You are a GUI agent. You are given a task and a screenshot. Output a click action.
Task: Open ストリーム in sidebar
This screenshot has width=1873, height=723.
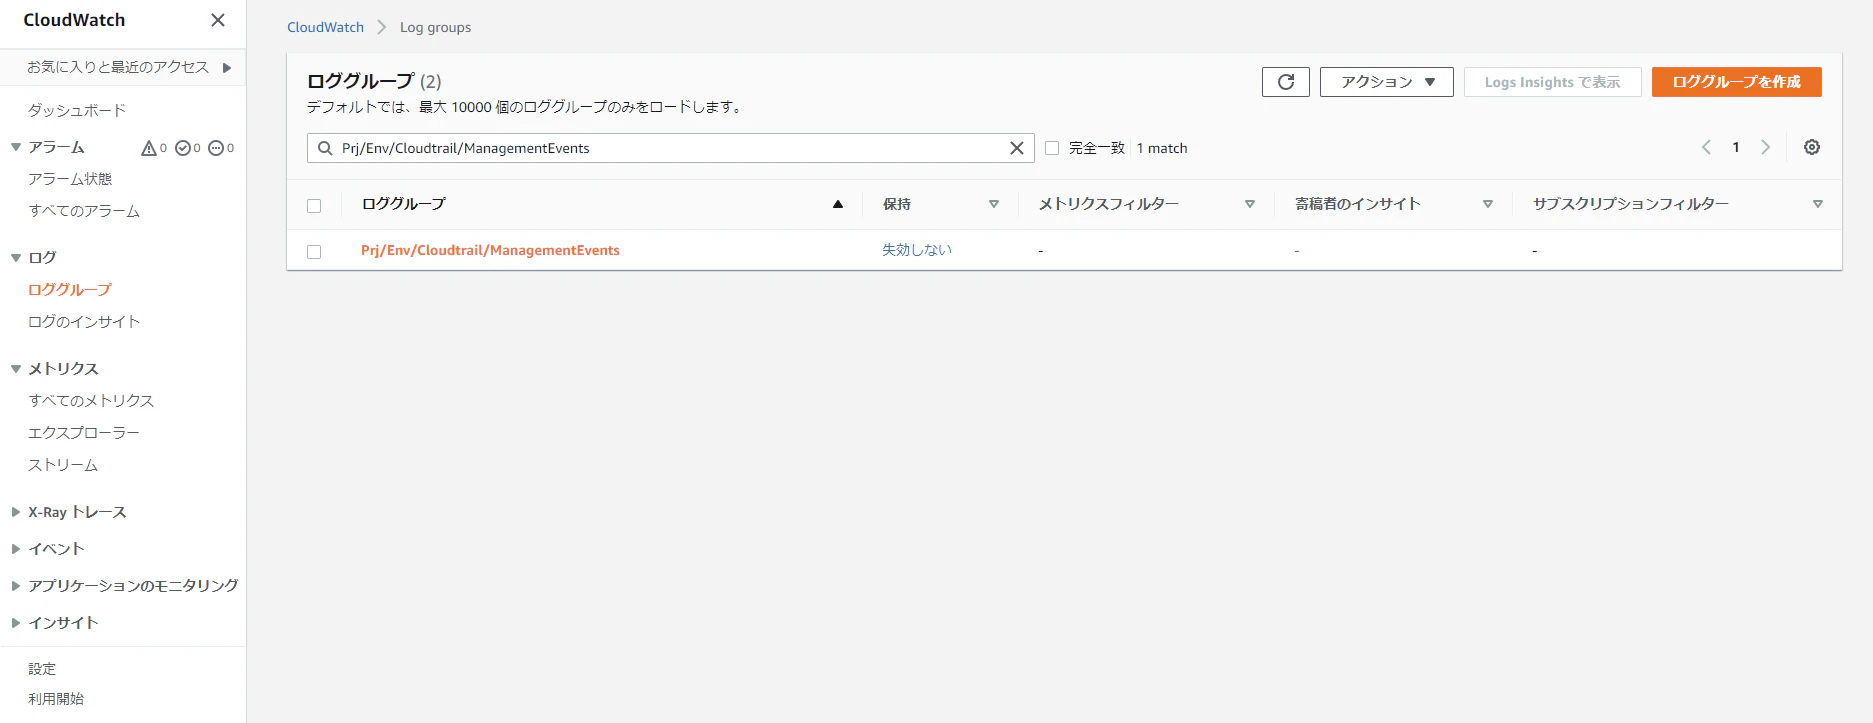(x=63, y=465)
